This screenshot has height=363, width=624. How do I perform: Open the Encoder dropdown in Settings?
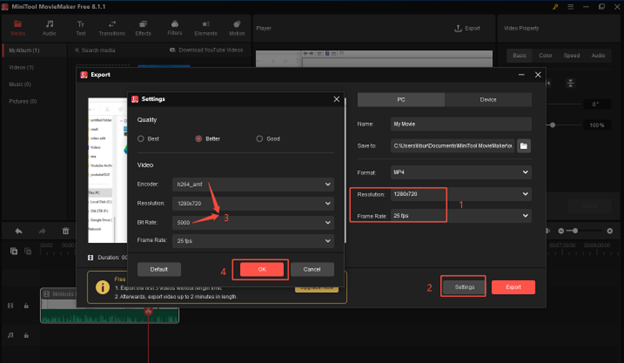click(253, 184)
